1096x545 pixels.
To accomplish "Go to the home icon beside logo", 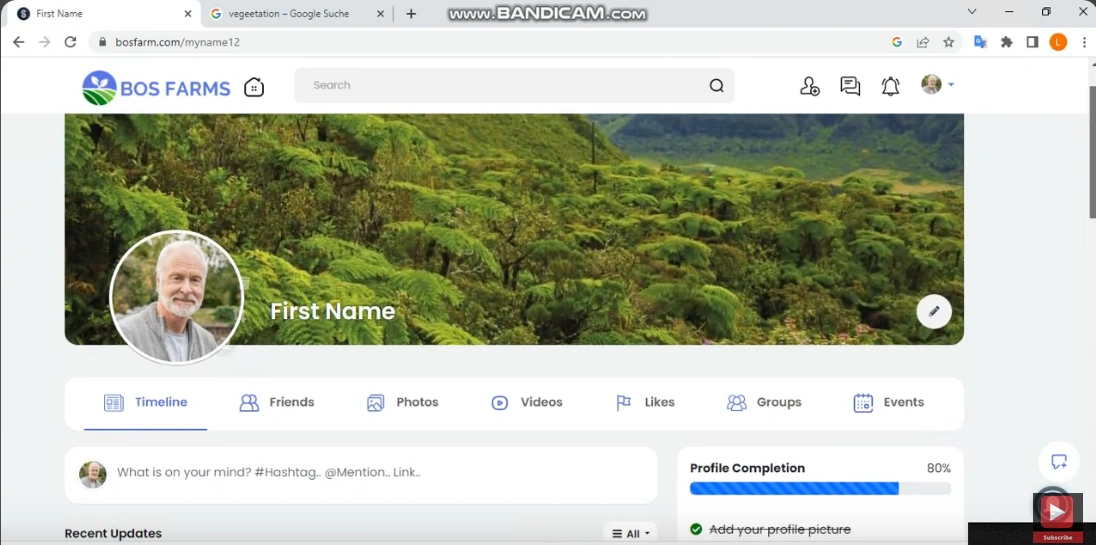I will pyautogui.click(x=254, y=87).
